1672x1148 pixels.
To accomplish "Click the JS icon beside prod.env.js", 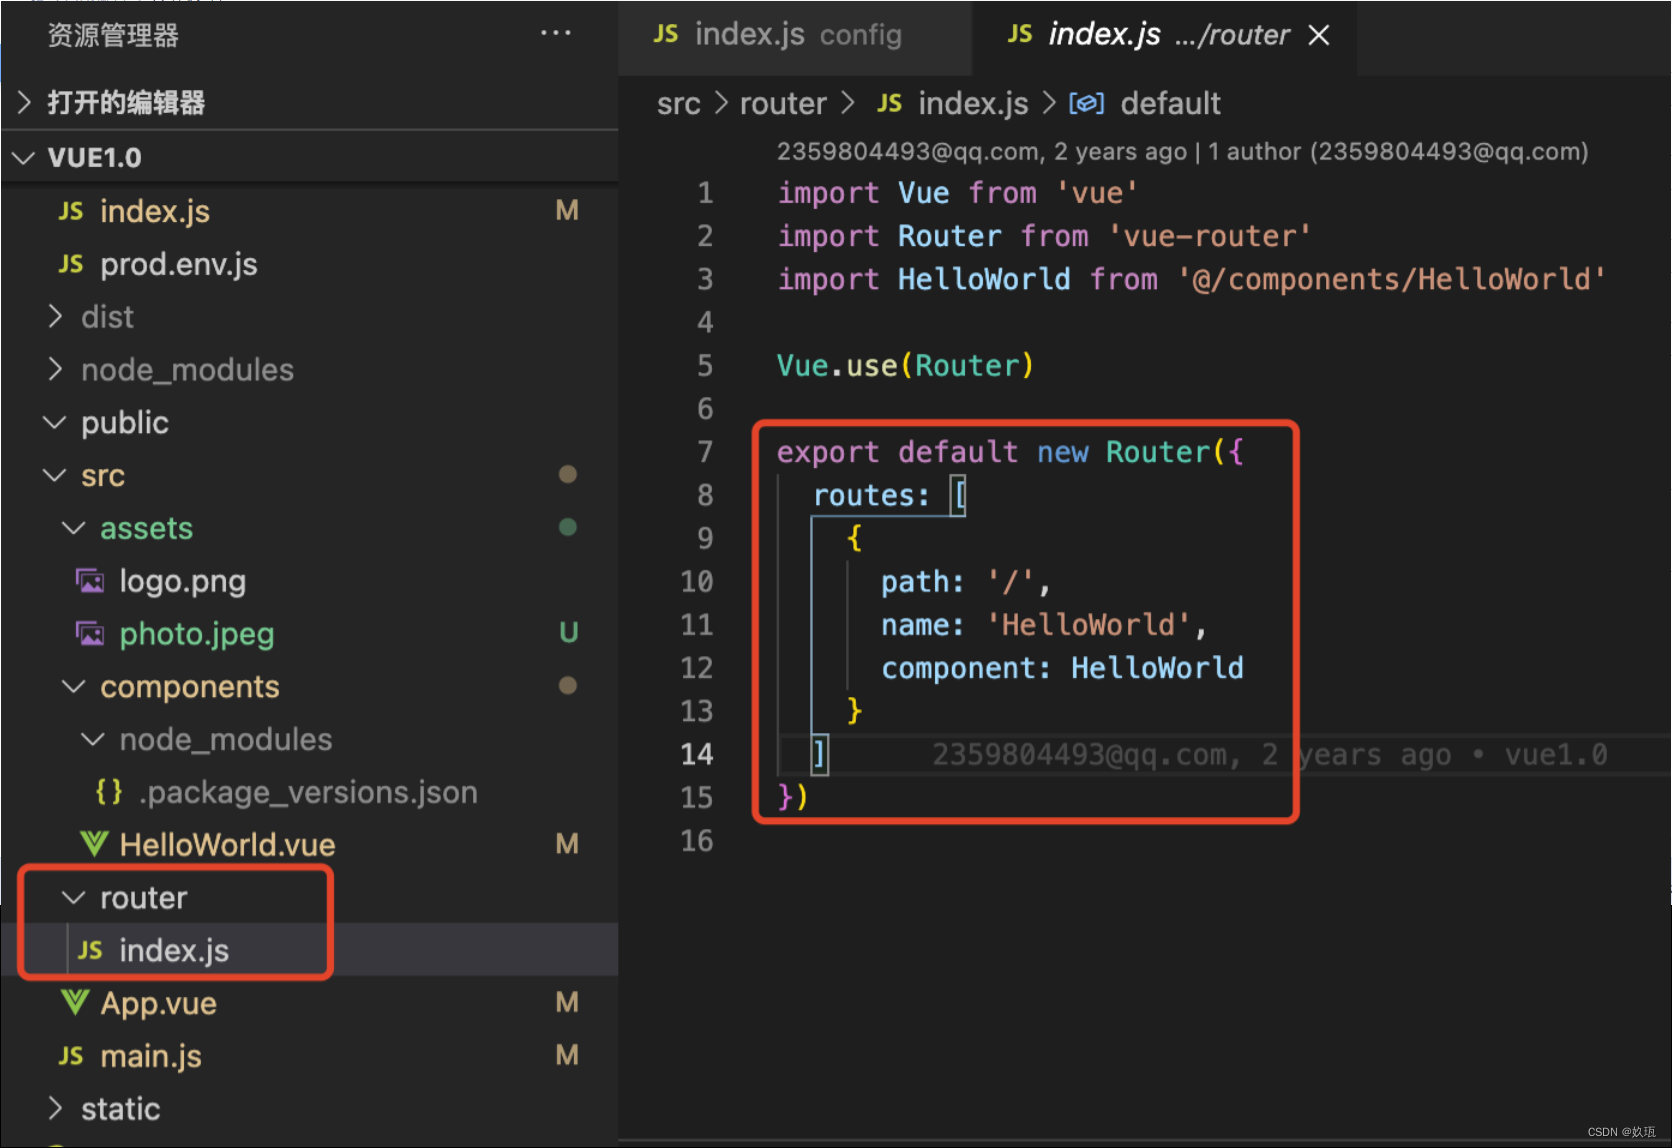I will click(x=70, y=264).
